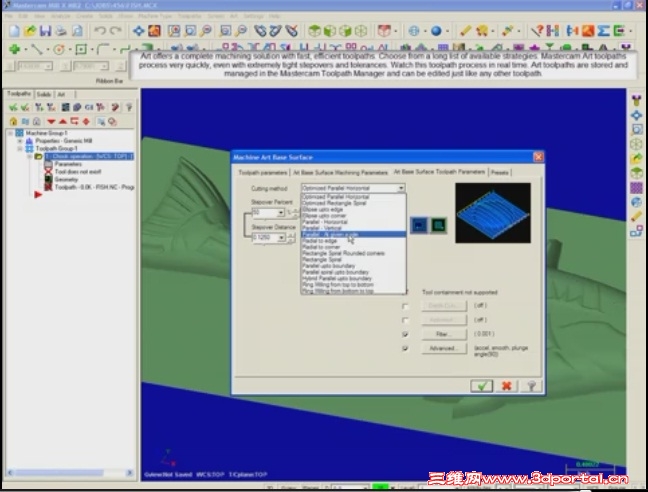Viewport: 648px width, 492px height.
Task: Switch to the Presets tab
Action: 500,173
